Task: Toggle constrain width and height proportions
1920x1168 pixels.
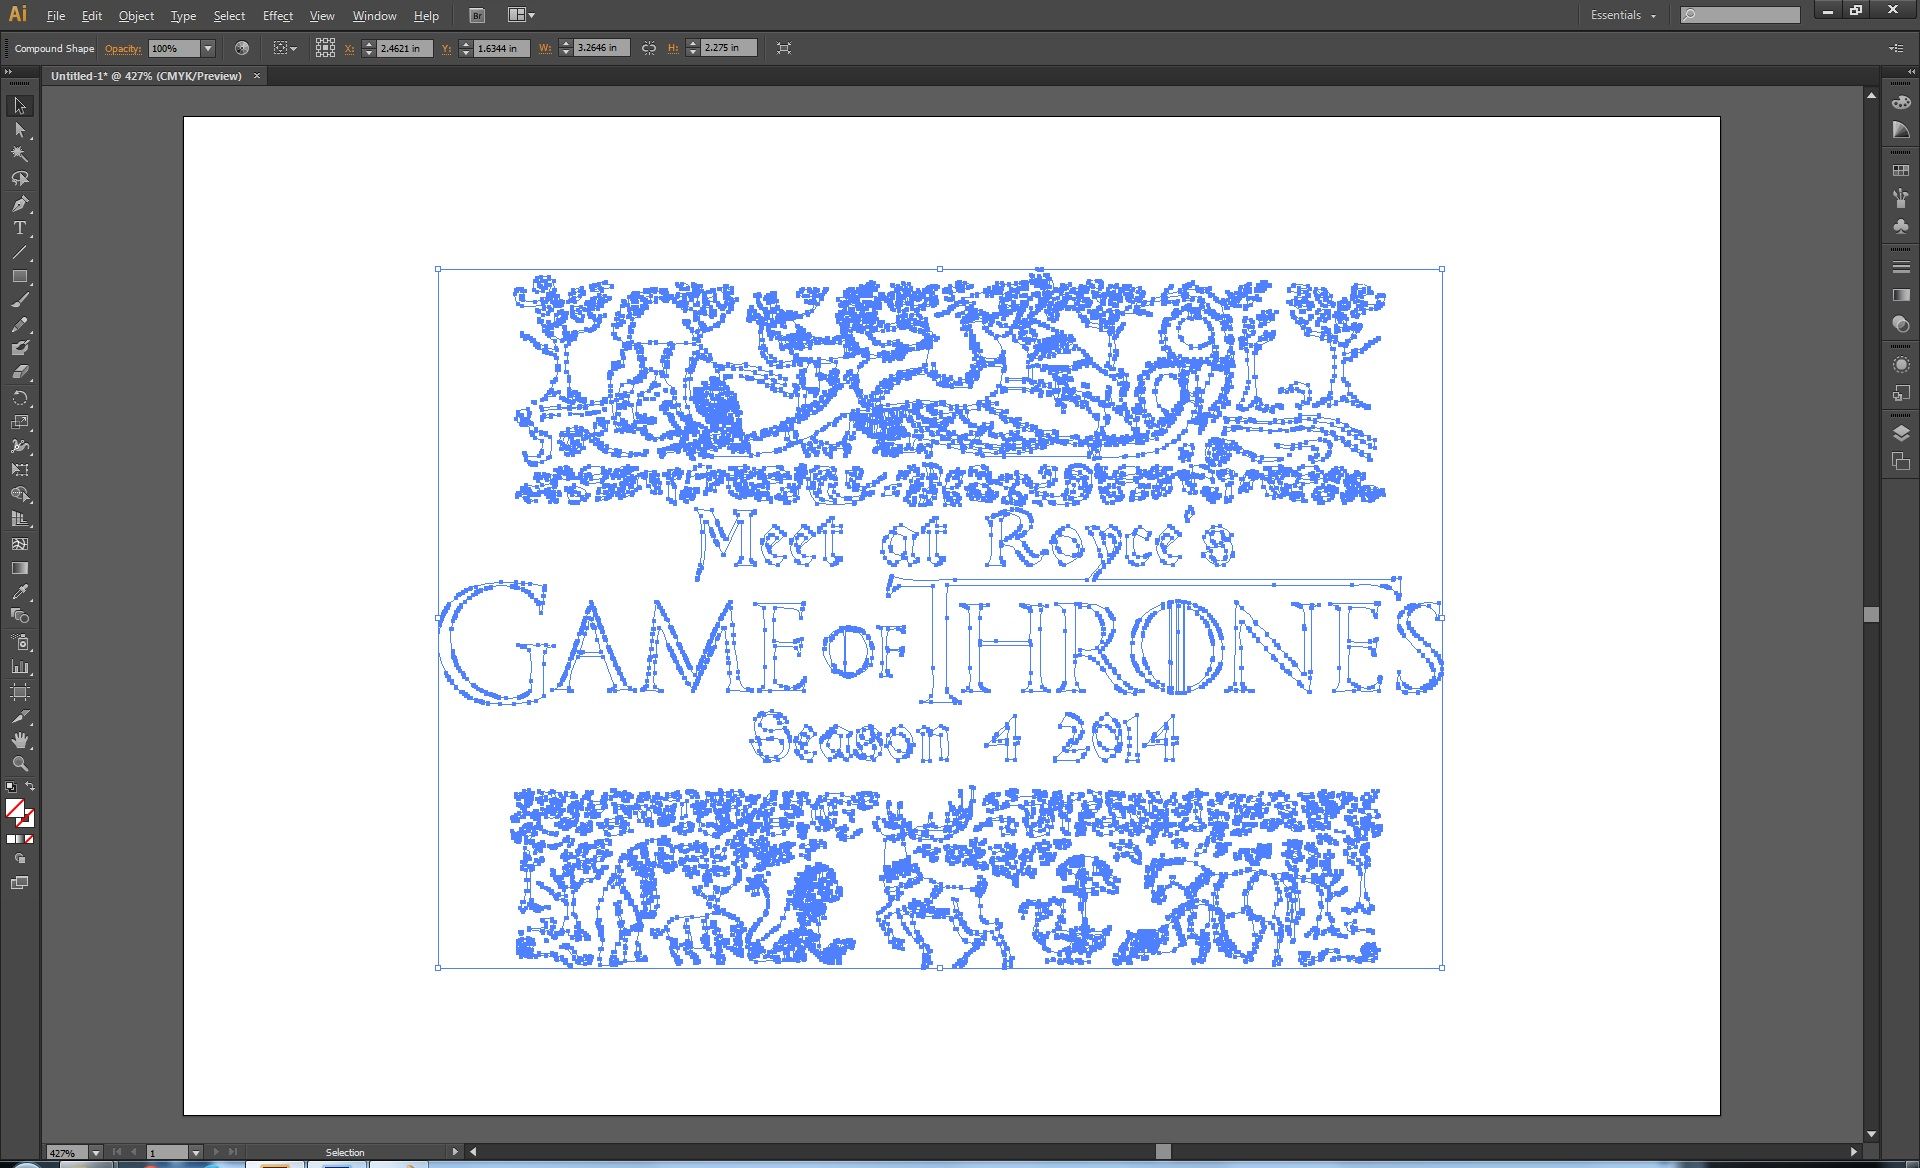Action: (649, 48)
